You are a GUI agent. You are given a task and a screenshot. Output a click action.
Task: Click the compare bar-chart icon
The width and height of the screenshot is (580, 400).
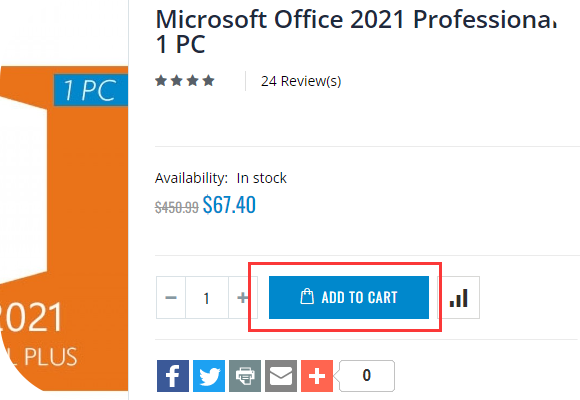tap(459, 298)
